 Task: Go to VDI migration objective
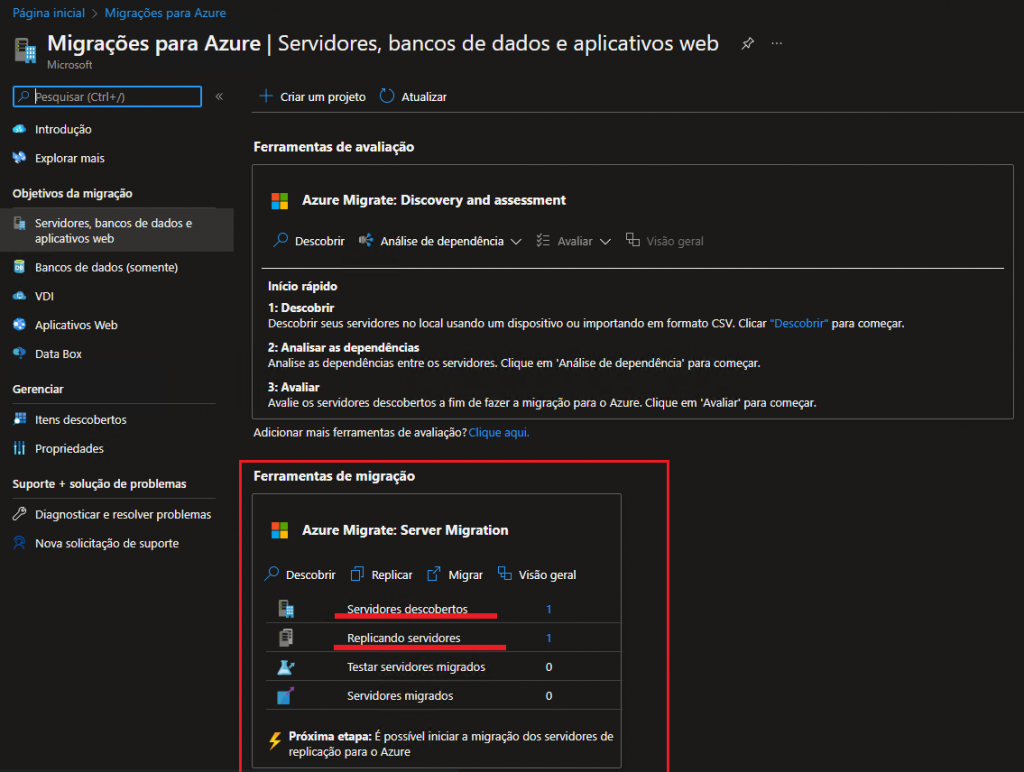(x=46, y=296)
